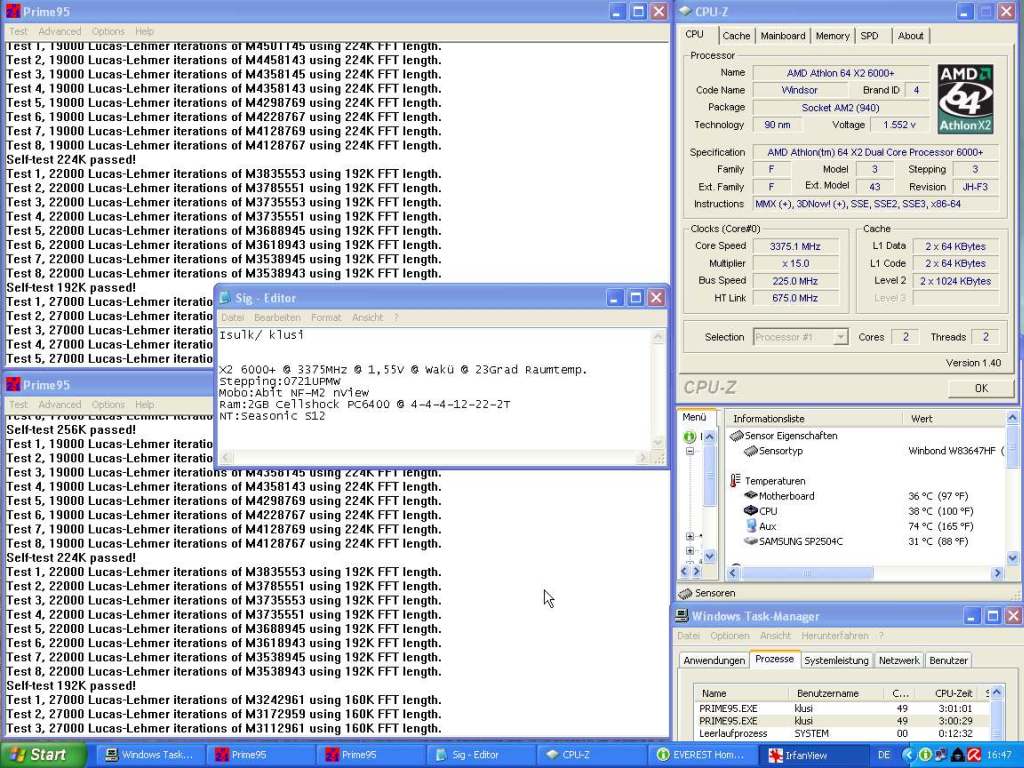The width and height of the screenshot is (1024, 768).
Task: Open the Memory tab in CPU-Z
Action: click(832, 36)
